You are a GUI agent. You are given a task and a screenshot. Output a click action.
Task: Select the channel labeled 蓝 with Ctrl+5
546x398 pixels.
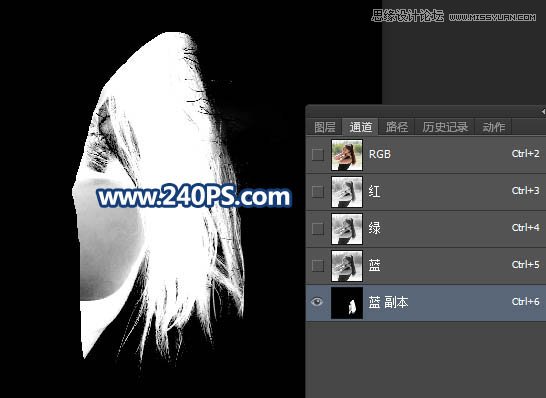pyautogui.click(x=374, y=265)
